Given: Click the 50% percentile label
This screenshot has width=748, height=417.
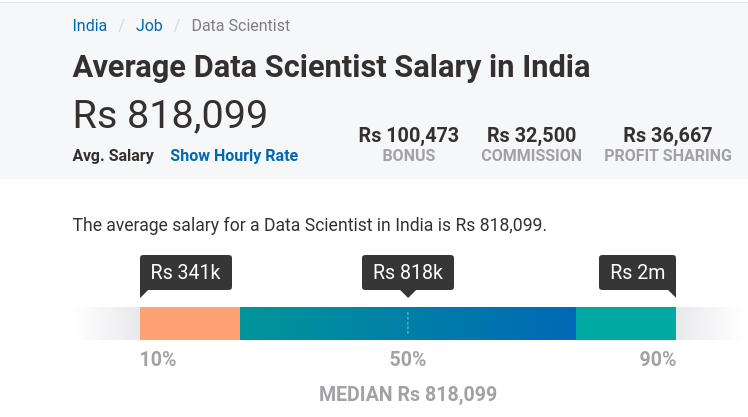Looking at the screenshot, I should [x=408, y=359].
